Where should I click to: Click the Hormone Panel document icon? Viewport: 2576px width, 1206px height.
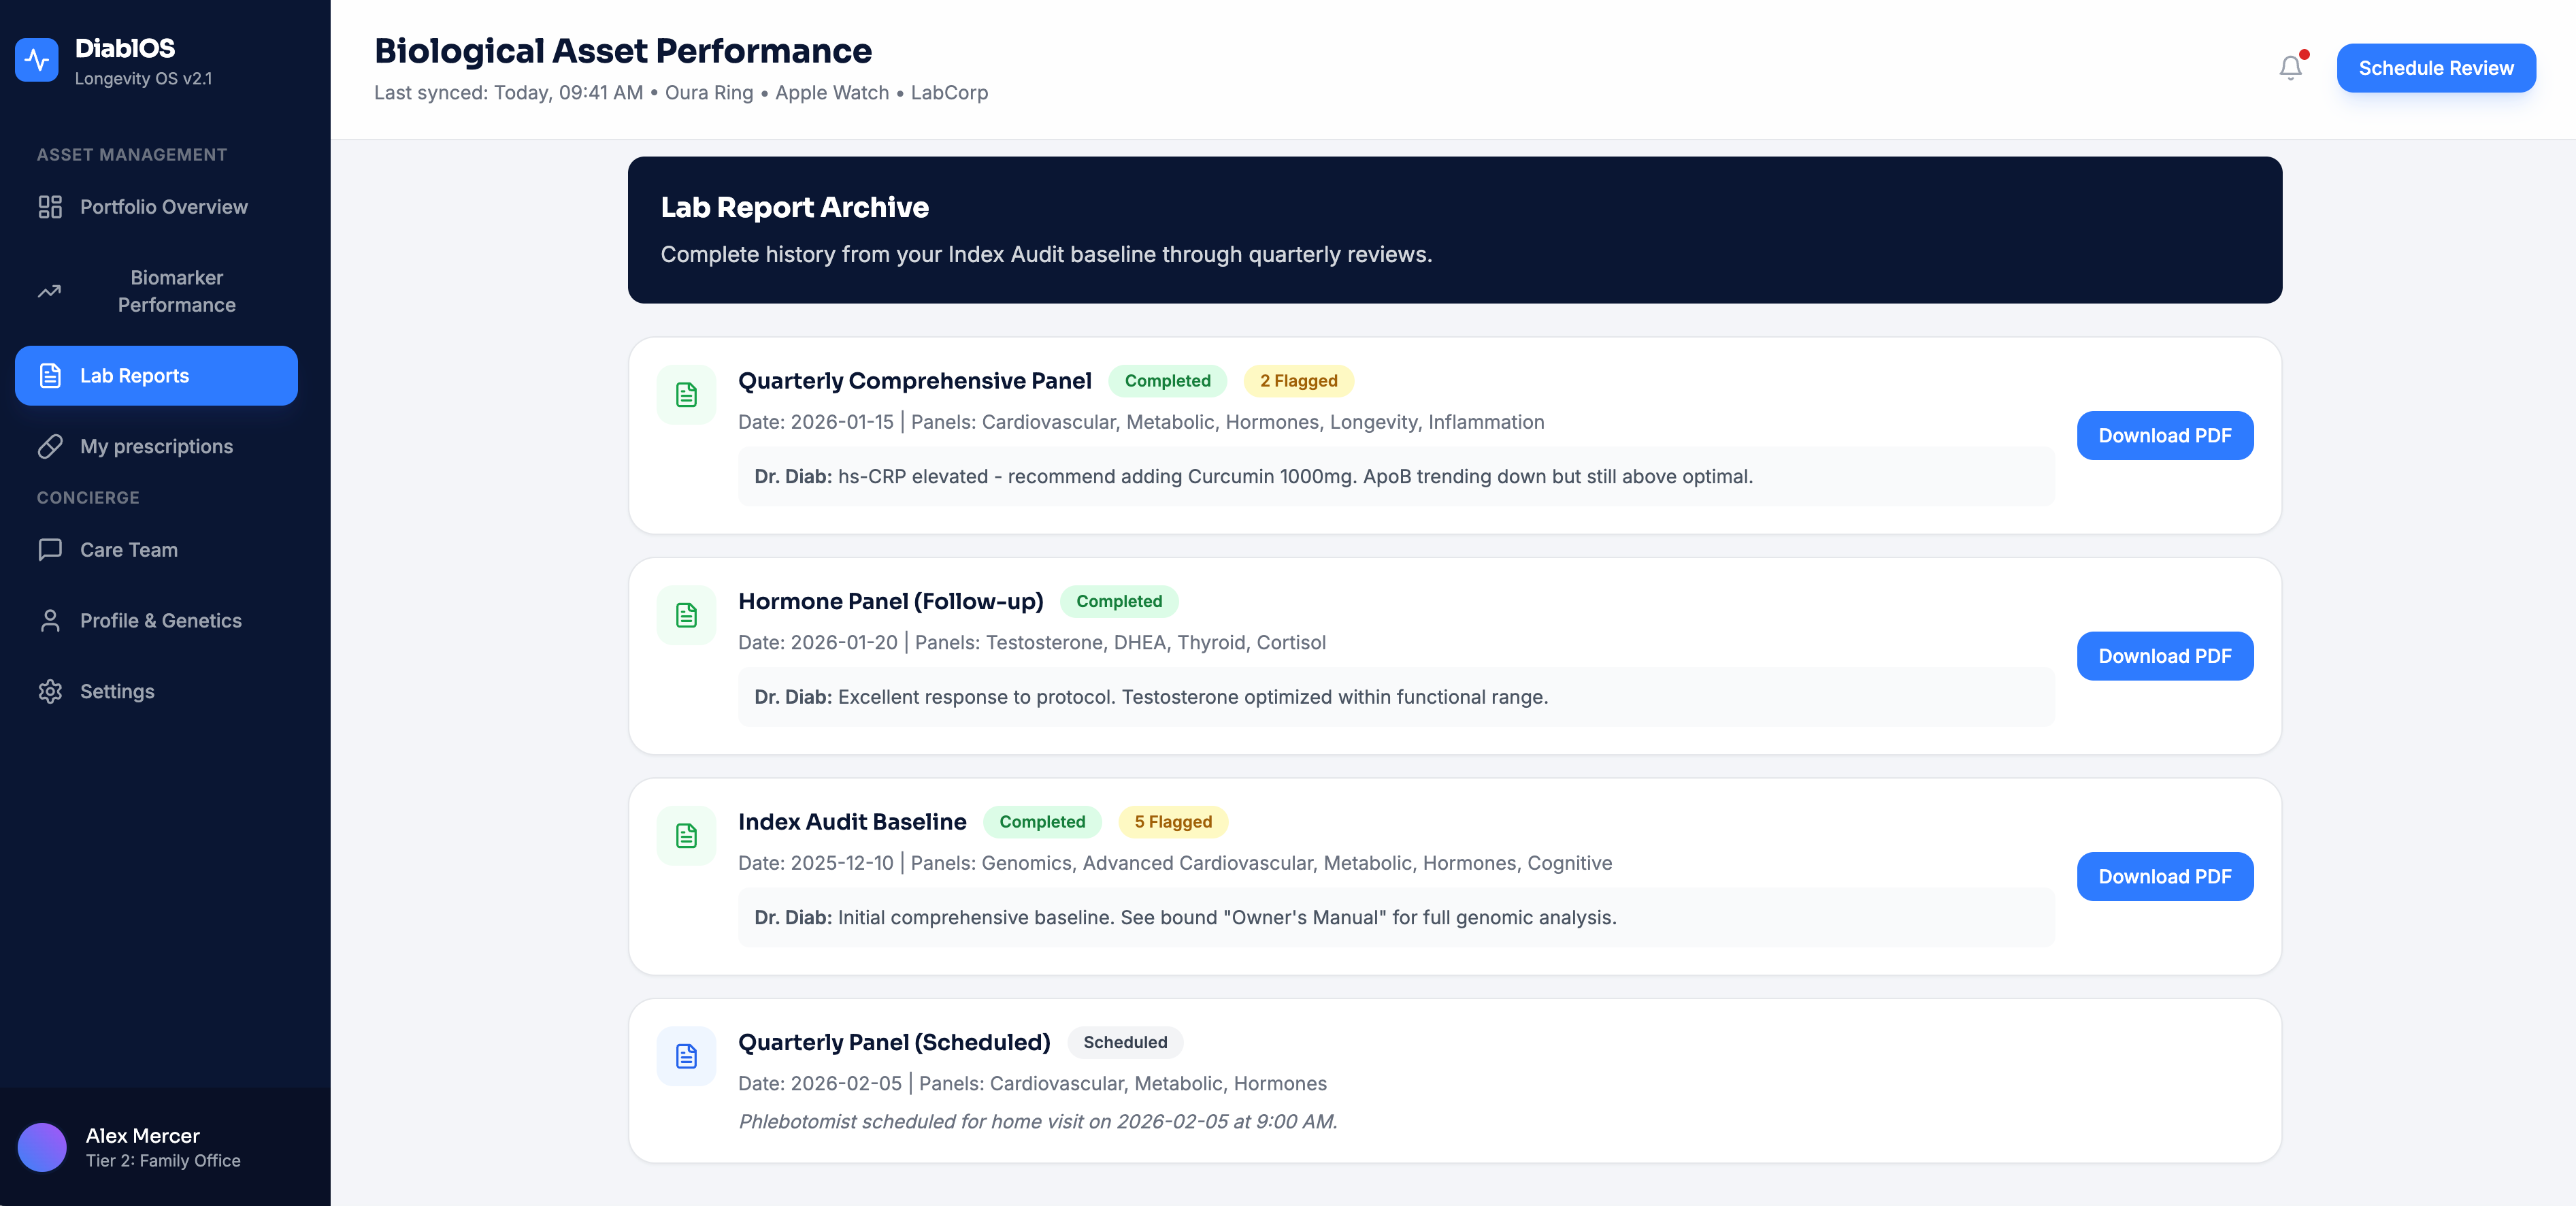coord(687,616)
